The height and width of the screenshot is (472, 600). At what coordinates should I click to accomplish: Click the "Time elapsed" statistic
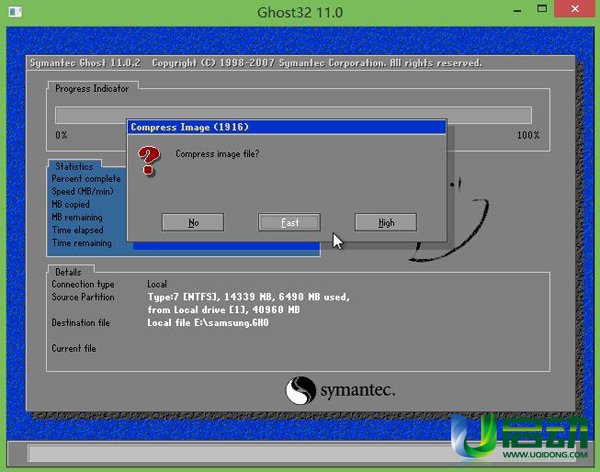point(78,230)
